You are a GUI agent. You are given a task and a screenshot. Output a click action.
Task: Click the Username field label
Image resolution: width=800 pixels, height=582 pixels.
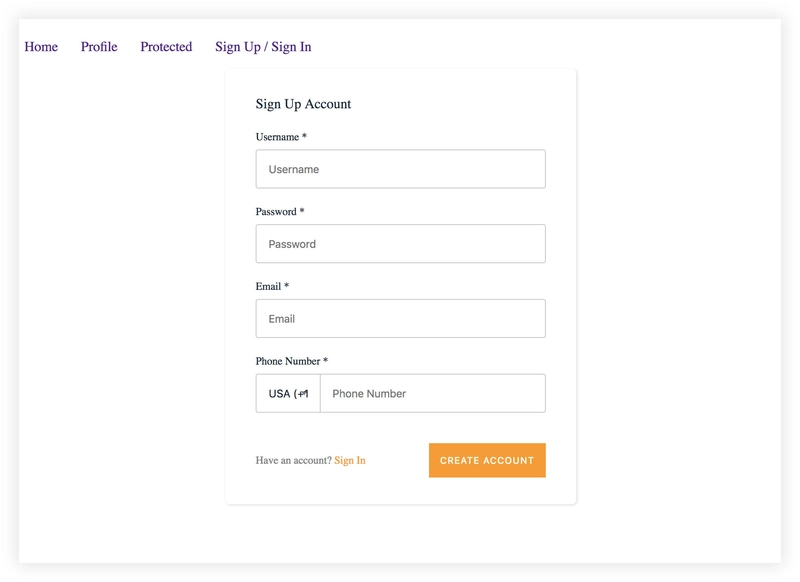(277, 137)
